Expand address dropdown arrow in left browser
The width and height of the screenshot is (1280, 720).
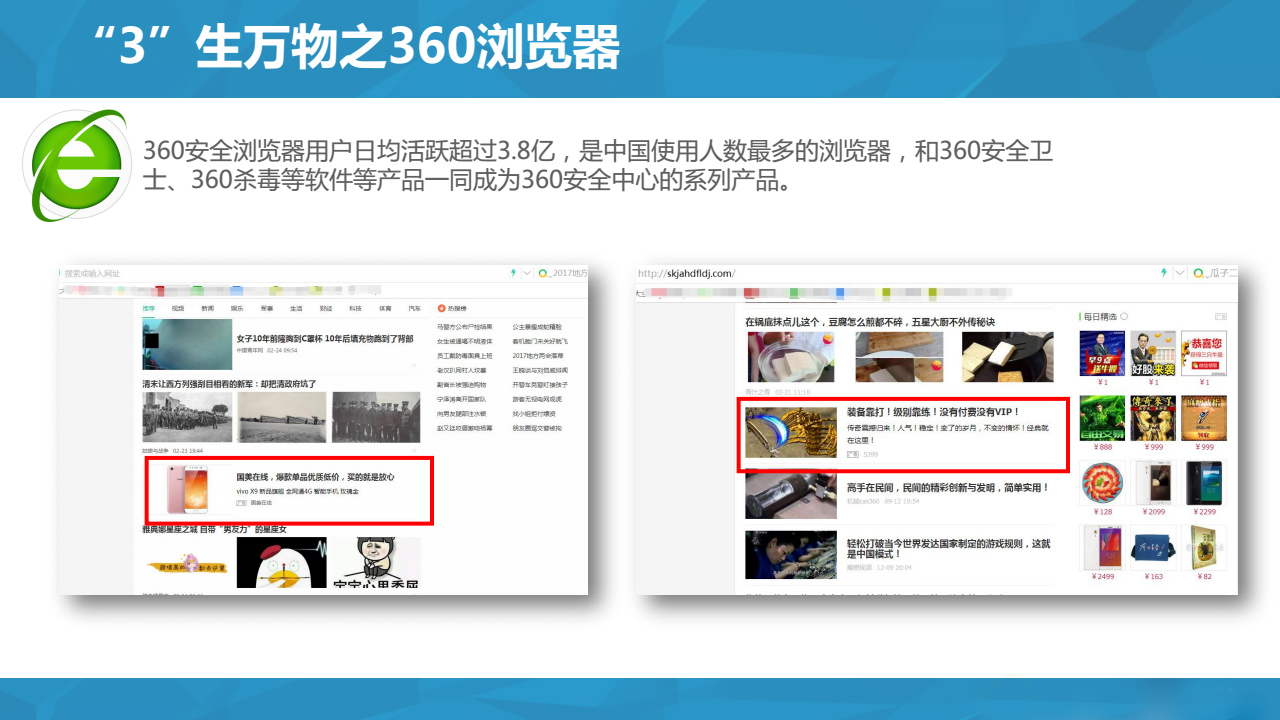pos(527,273)
